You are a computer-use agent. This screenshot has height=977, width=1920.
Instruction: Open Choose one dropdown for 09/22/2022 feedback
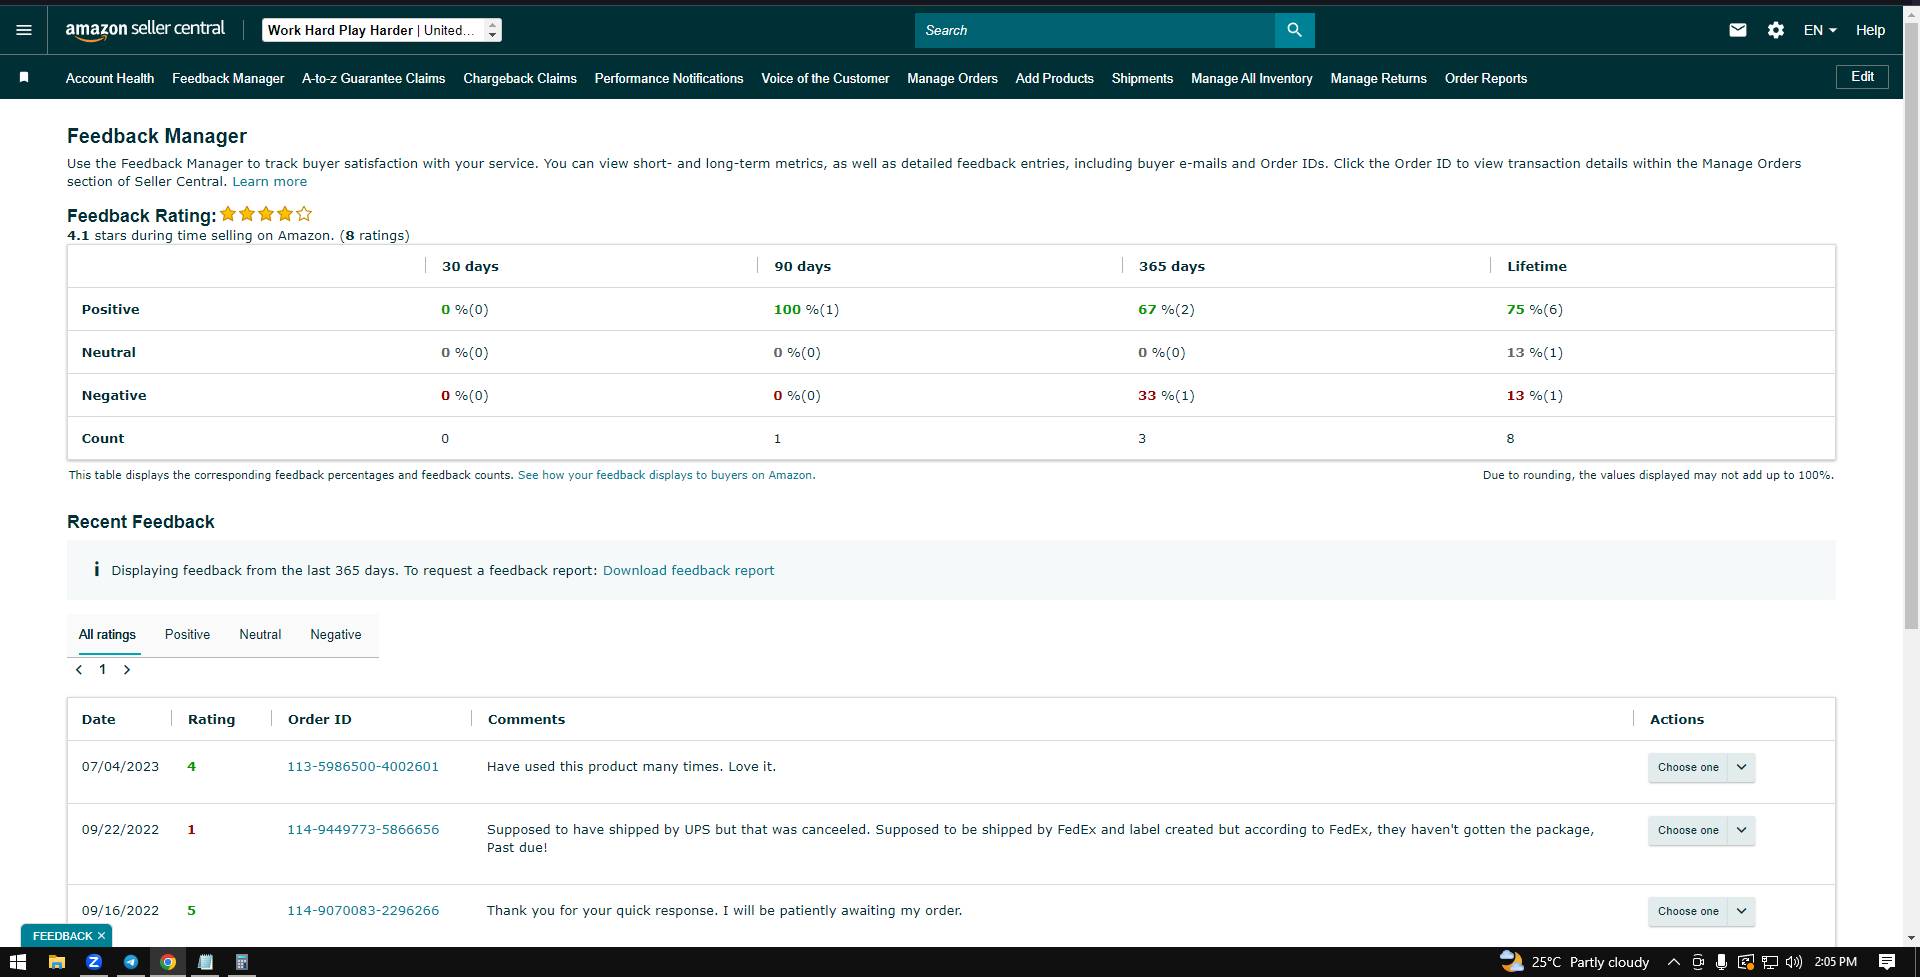point(1701,830)
